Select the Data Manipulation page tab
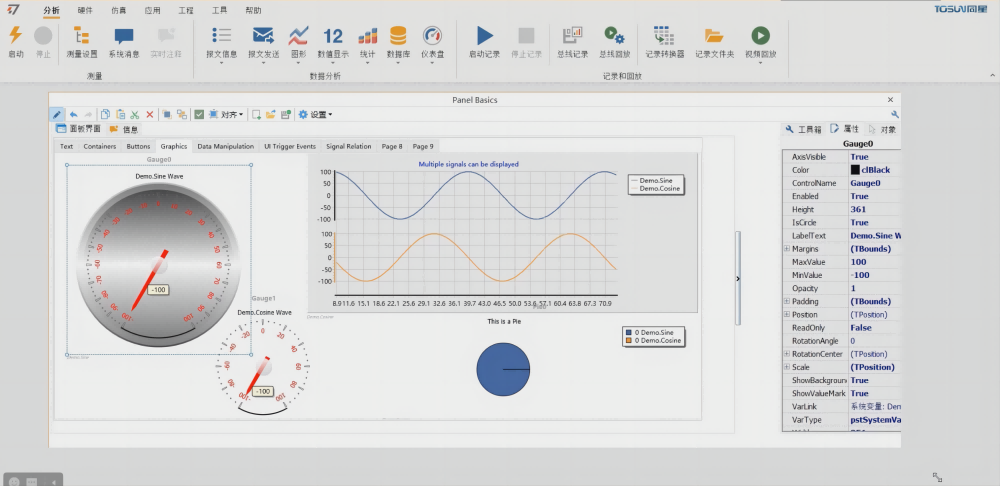 [225, 146]
